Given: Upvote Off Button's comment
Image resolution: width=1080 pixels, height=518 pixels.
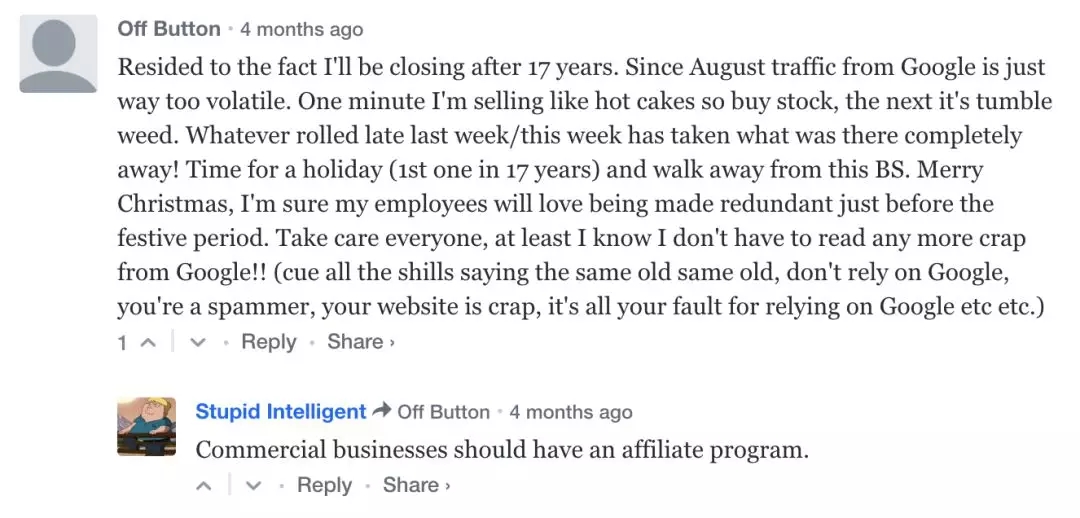Looking at the screenshot, I should click(x=148, y=343).
